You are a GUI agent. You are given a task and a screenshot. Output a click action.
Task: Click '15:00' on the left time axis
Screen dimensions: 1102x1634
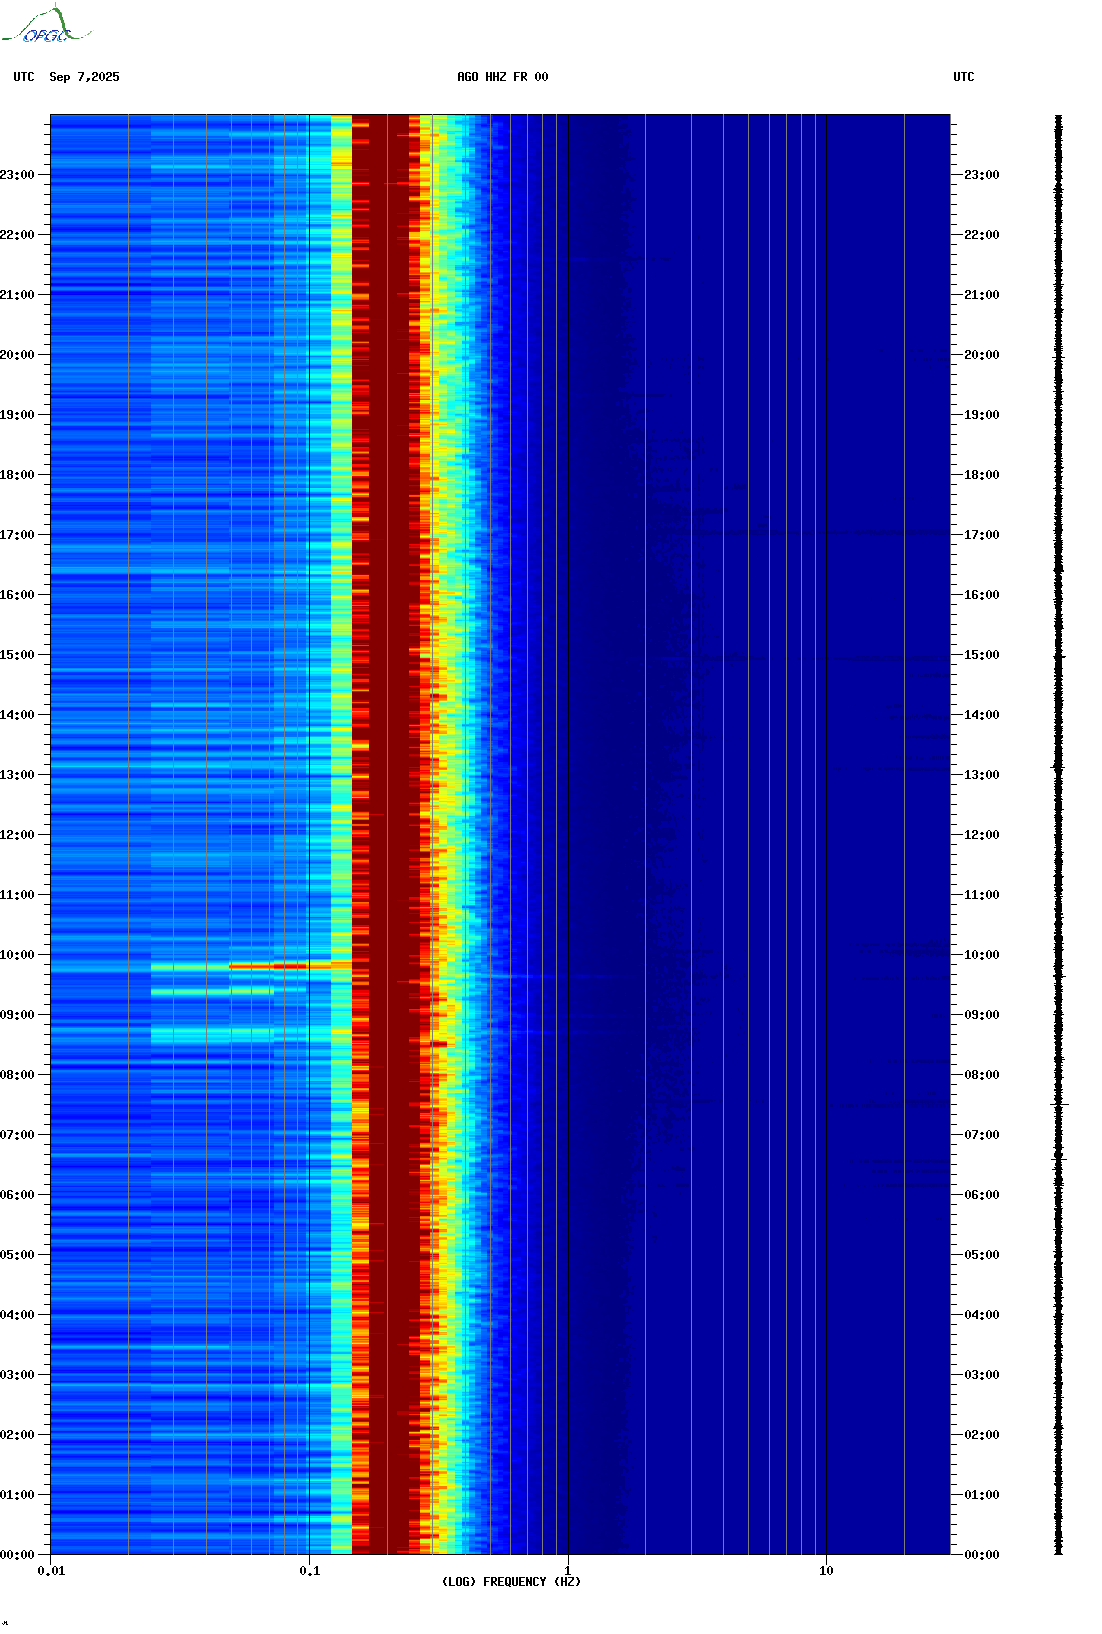17,655
